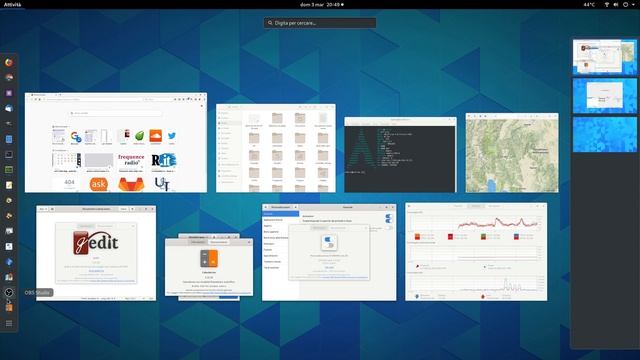Select Generale in Tweaks sidebar
The height and width of the screenshot is (360, 640).
pyautogui.click(x=281, y=214)
